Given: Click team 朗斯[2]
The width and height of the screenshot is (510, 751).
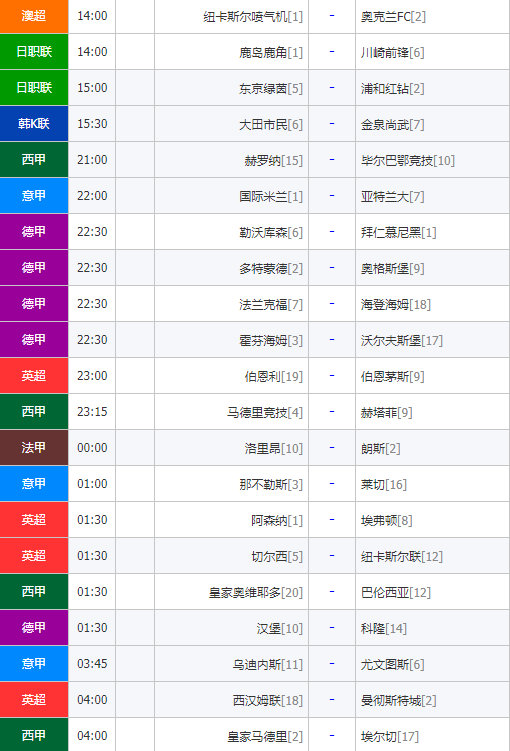Looking at the screenshot, I should [381, 448].
